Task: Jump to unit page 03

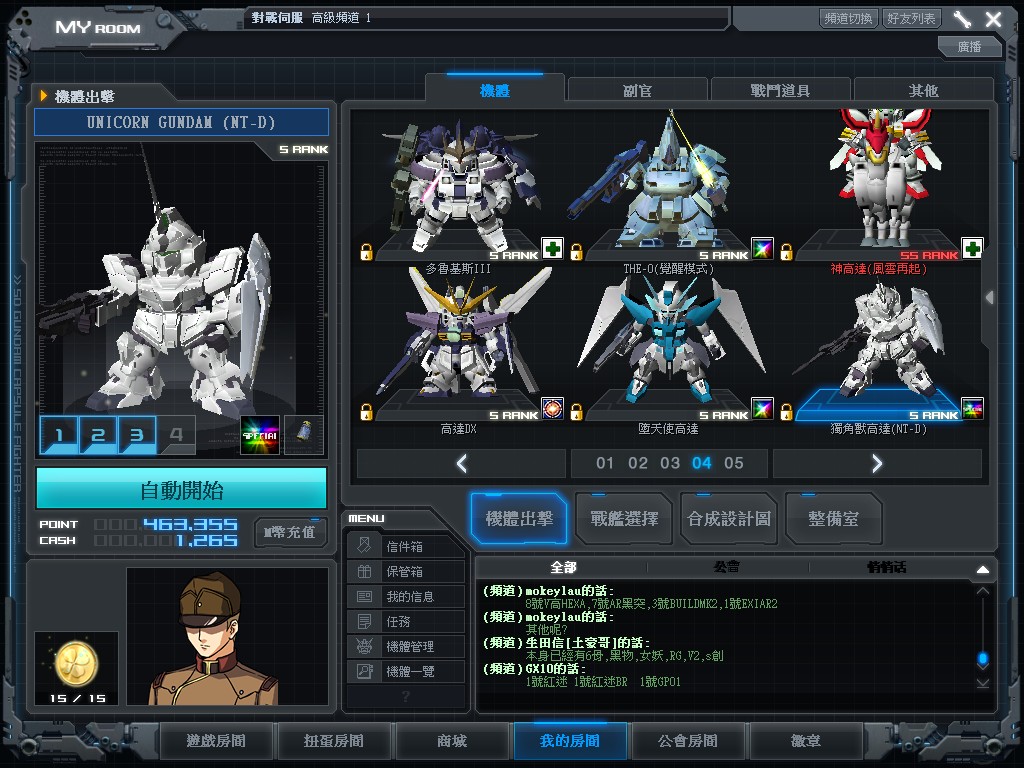Action: [x=669, y=463]
